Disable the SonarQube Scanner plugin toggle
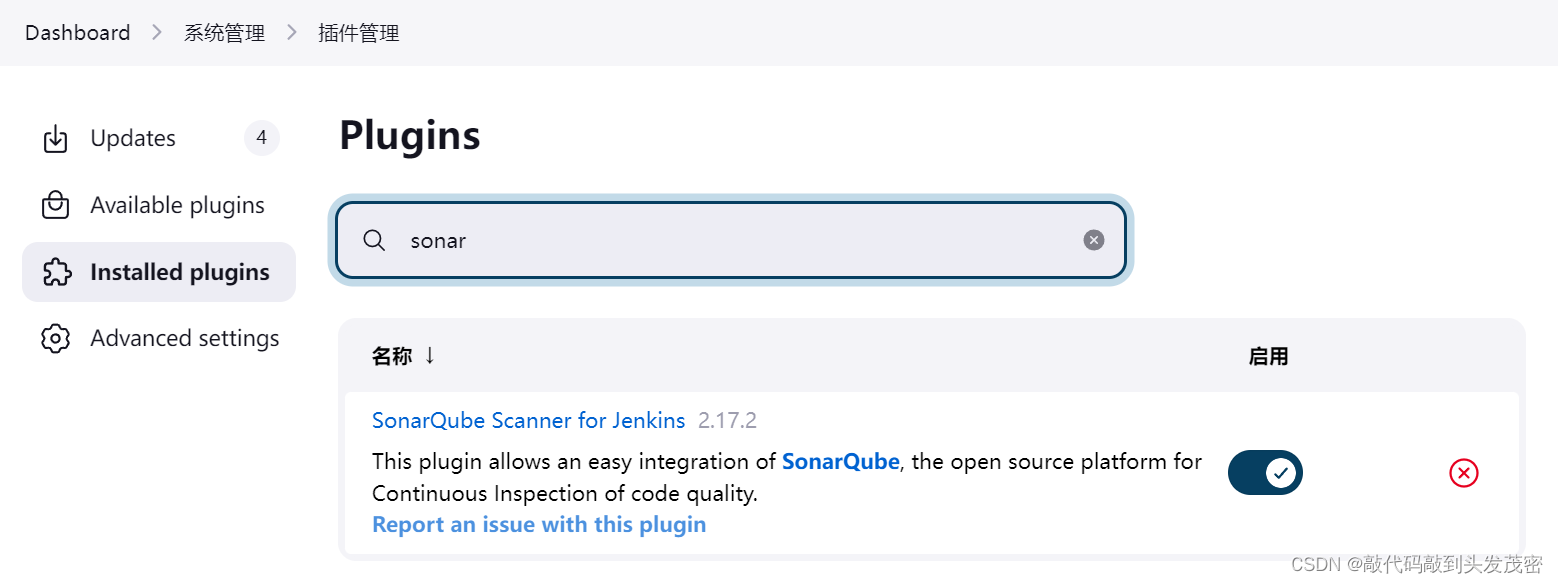 click(x=1265, y=473)
